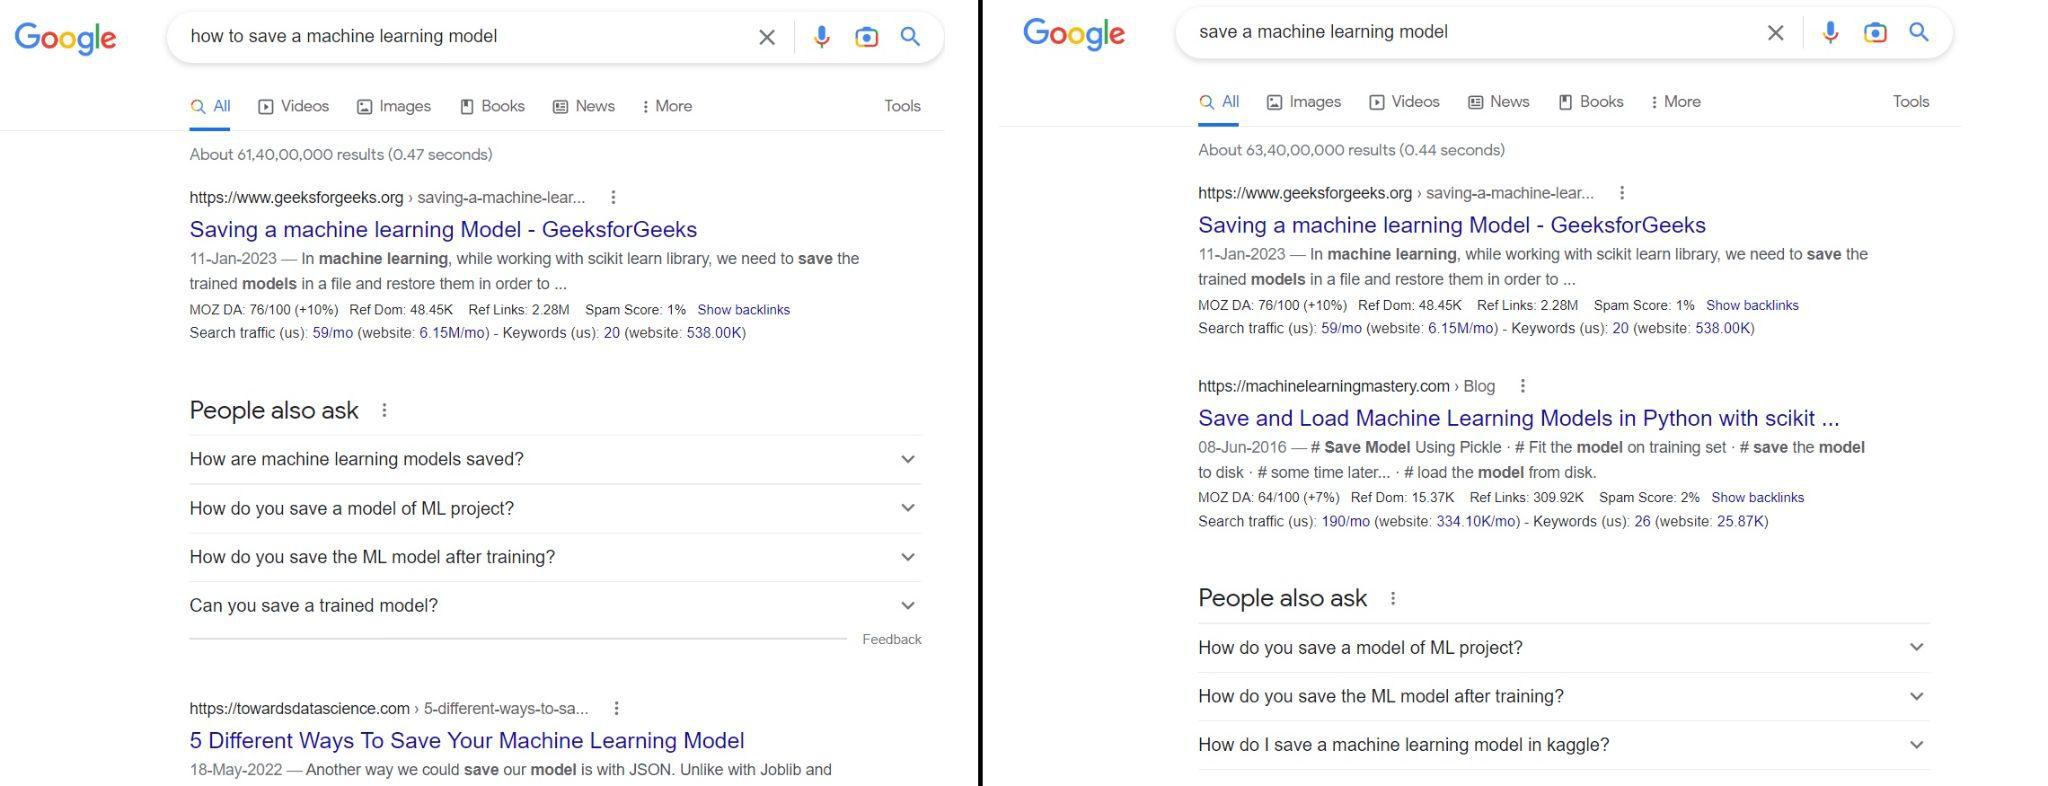Open "5 Different Ways To Save Your Machine Learning Model"
This screenshot has height=786, width=2048.
(x=467, y=740)
